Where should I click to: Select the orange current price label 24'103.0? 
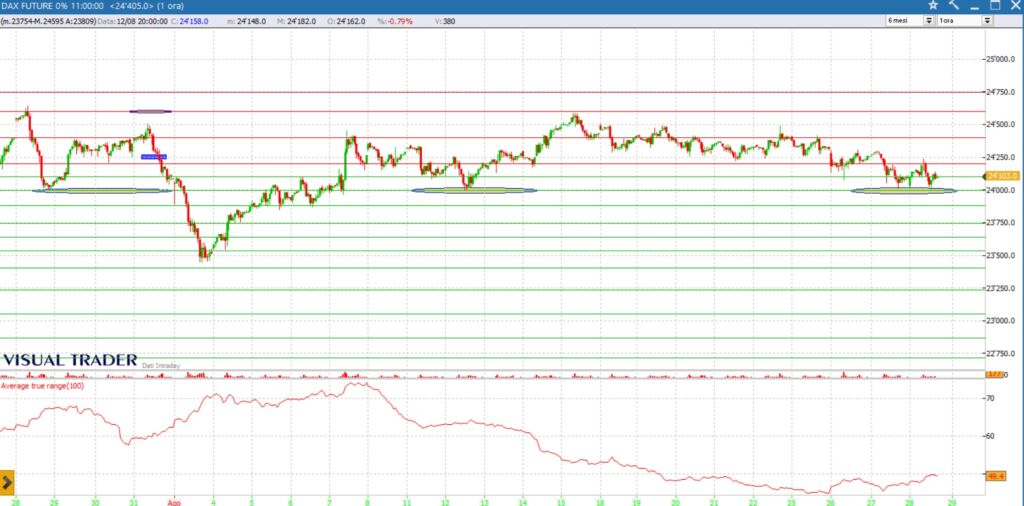coord(1002,176)
